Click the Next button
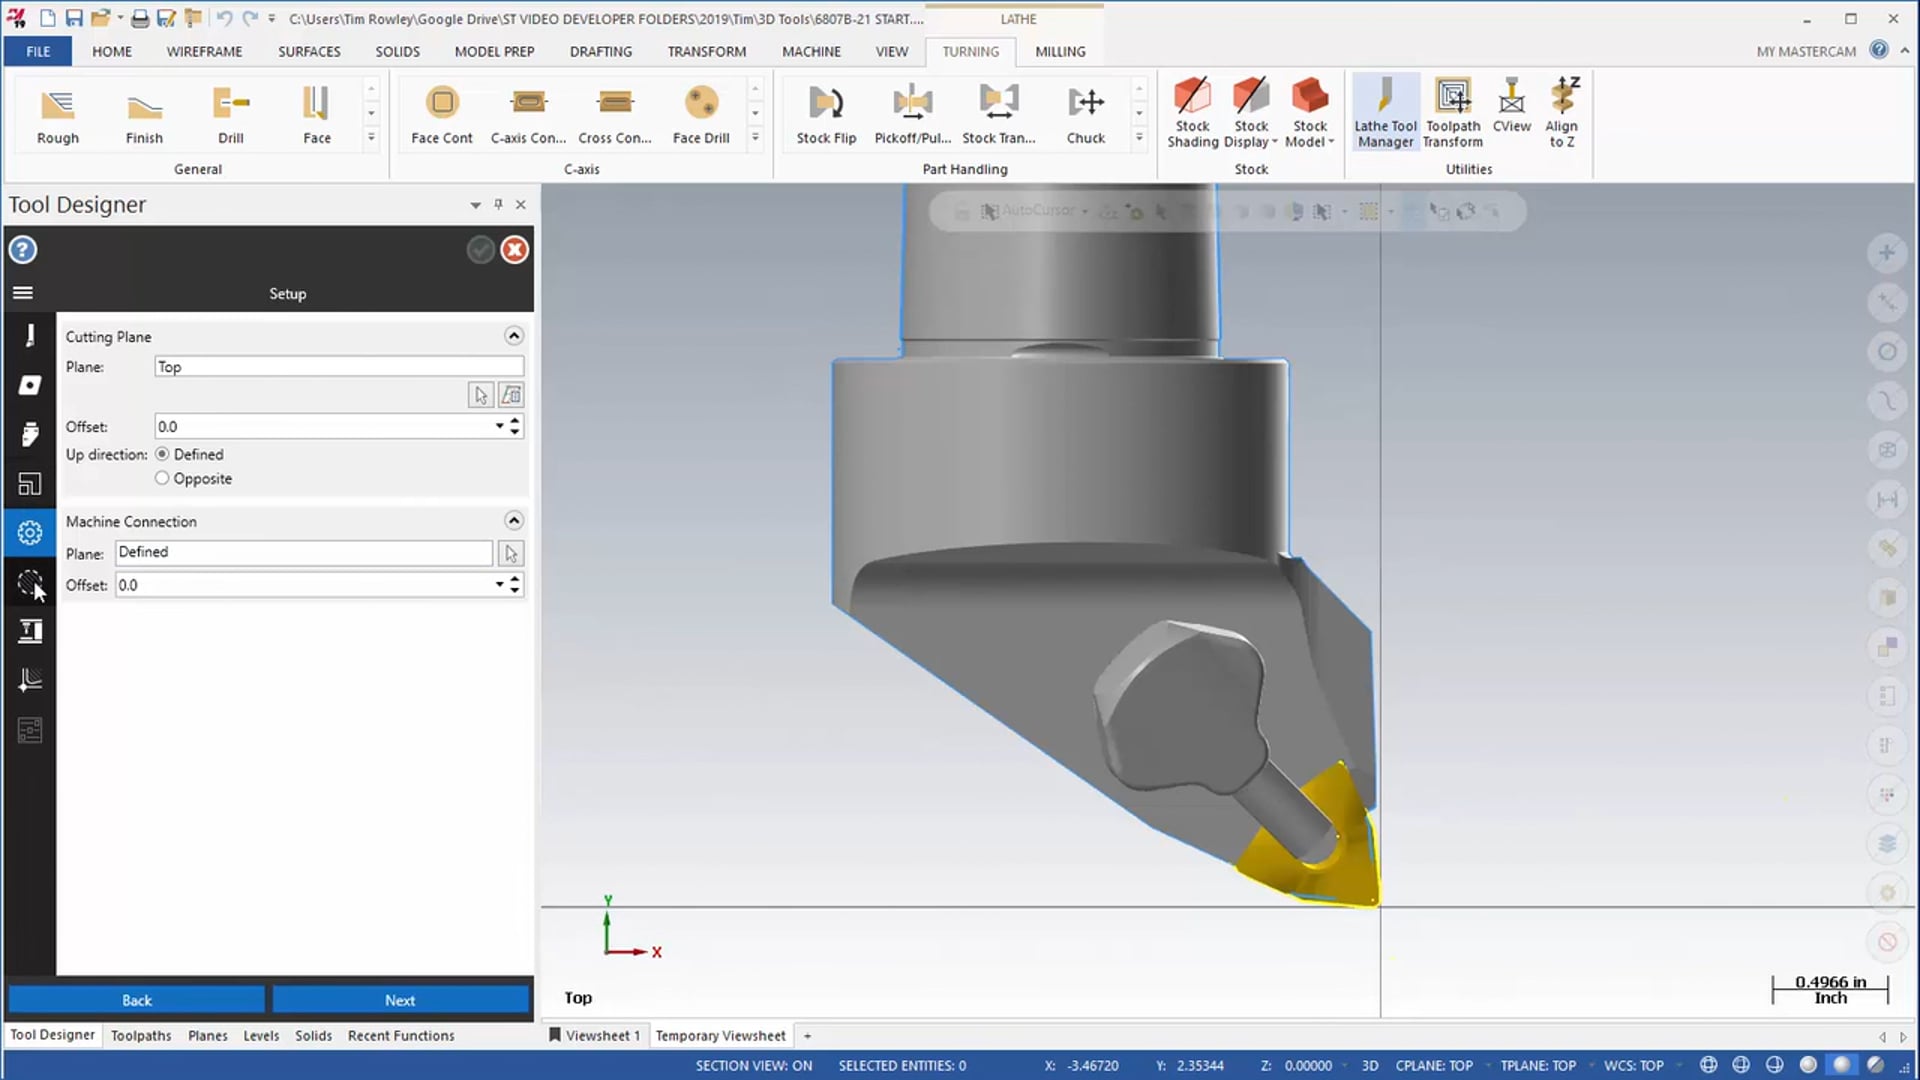 (400, 1000)
